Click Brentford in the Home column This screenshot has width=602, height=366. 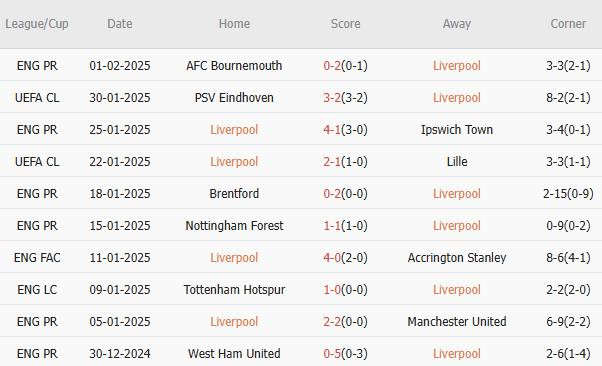point(234,194)
